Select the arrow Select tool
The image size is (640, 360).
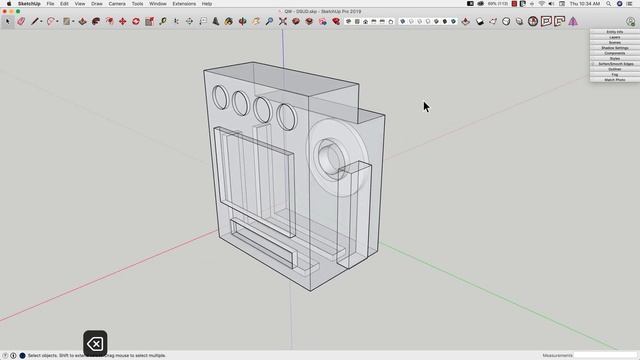tap(7, 21)
